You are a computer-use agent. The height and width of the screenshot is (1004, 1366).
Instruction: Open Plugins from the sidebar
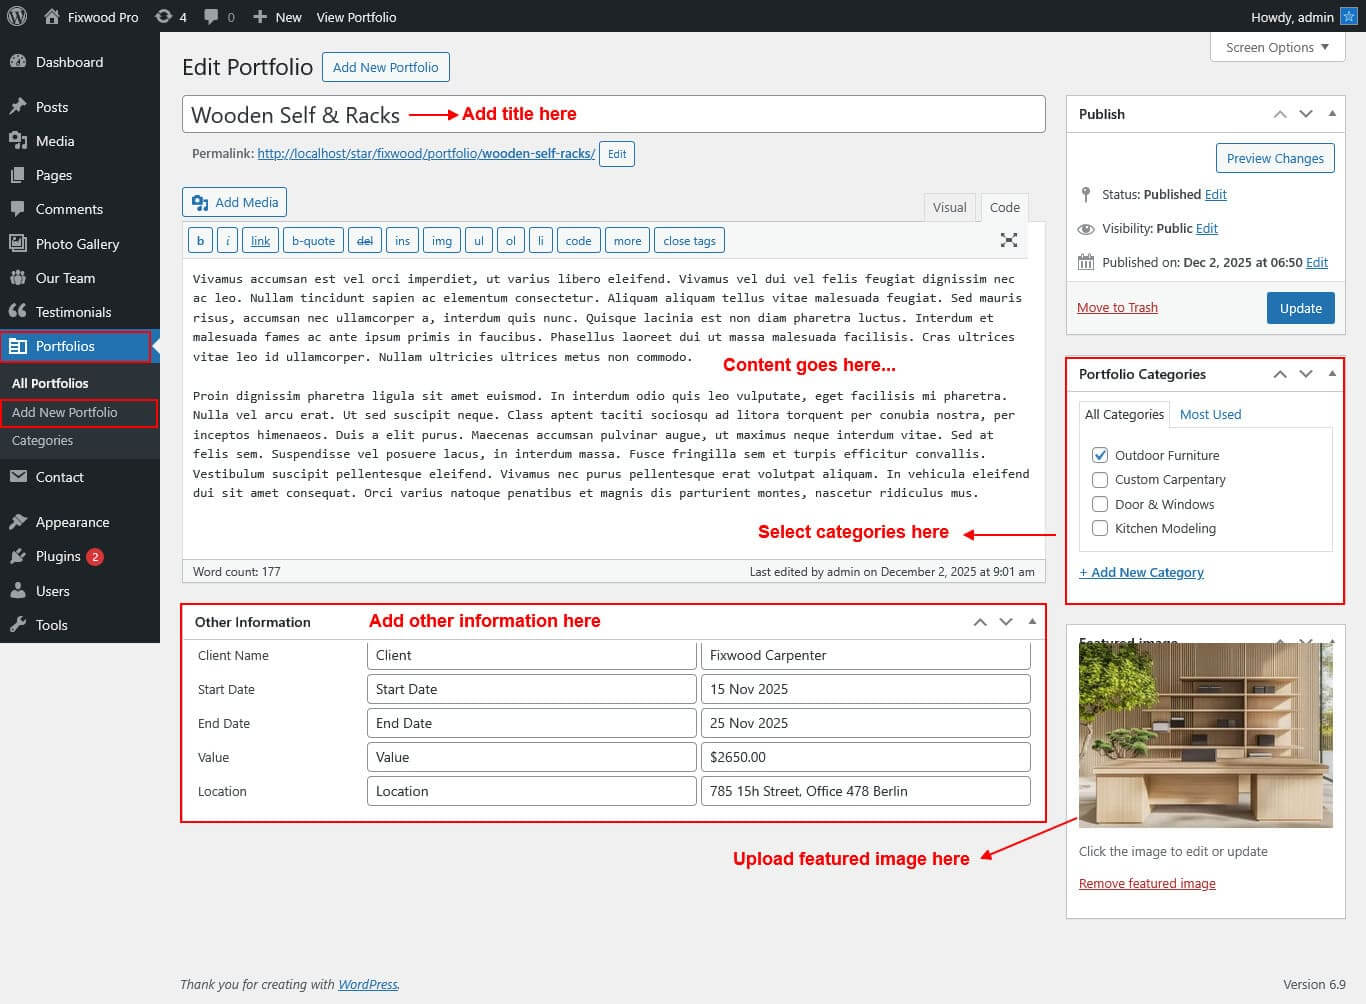(x=58, y=556)
